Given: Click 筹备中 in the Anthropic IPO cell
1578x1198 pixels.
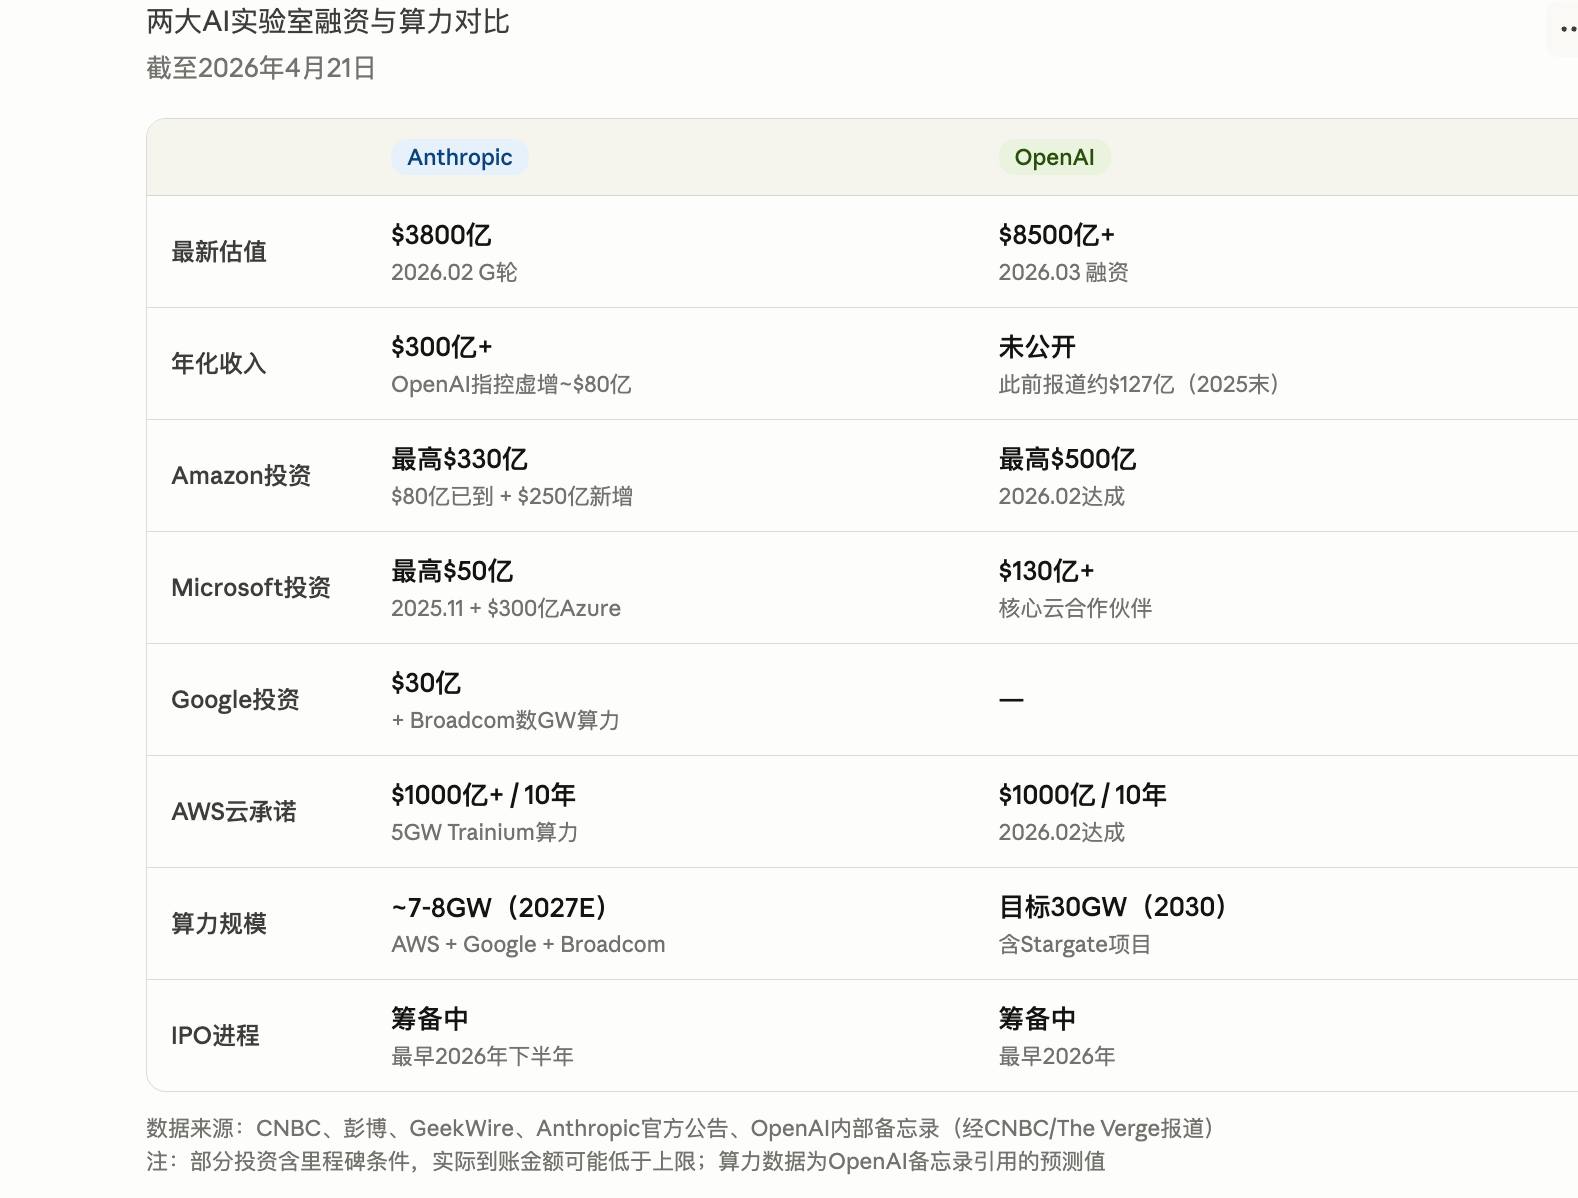Looking at the screenshot, I should coord(430,1019).
